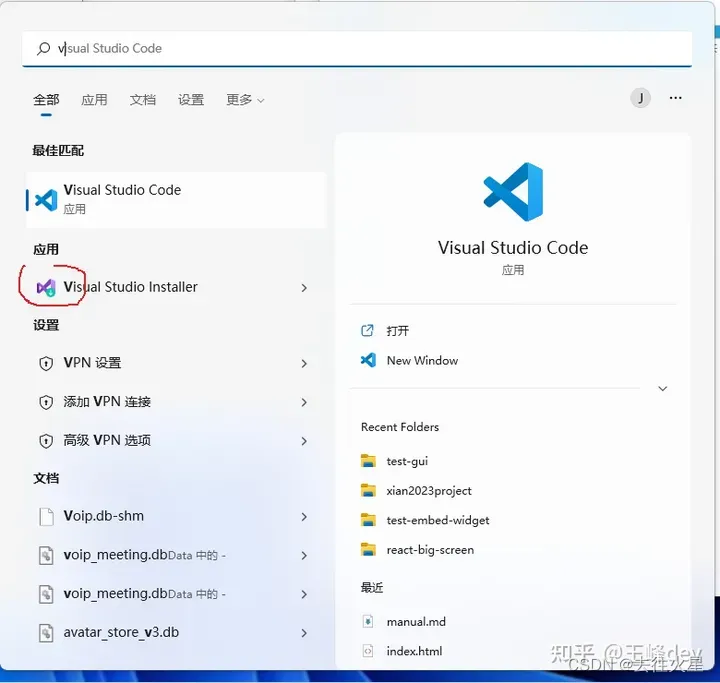Open the 更多 dropdown
Image resolution: width=720 pixels, height=683 pixels.
point(245,100)
